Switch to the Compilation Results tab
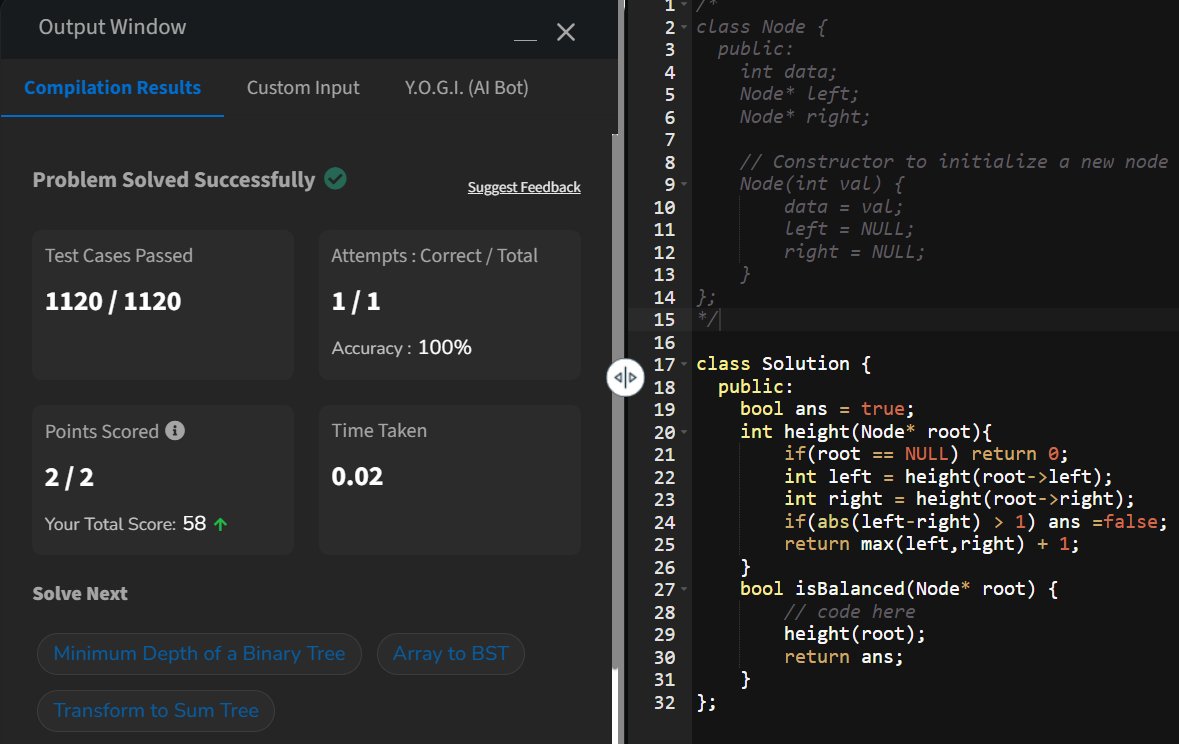Image resolution: width=1179 pixels, height=744 pixels. coord(112,87)
